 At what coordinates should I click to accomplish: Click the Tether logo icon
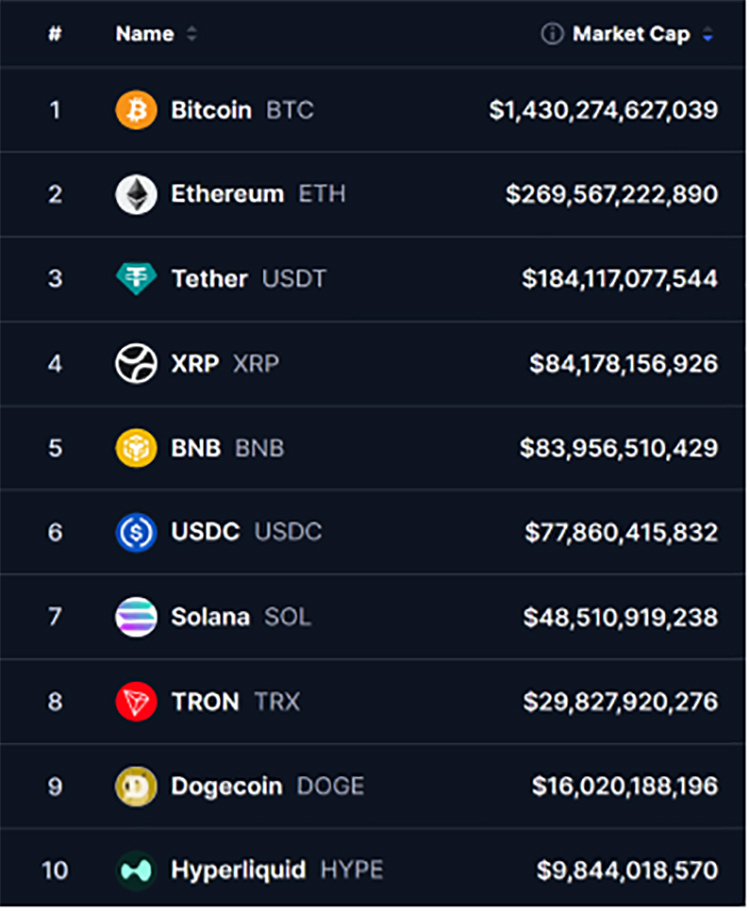(x=136, y=279)
